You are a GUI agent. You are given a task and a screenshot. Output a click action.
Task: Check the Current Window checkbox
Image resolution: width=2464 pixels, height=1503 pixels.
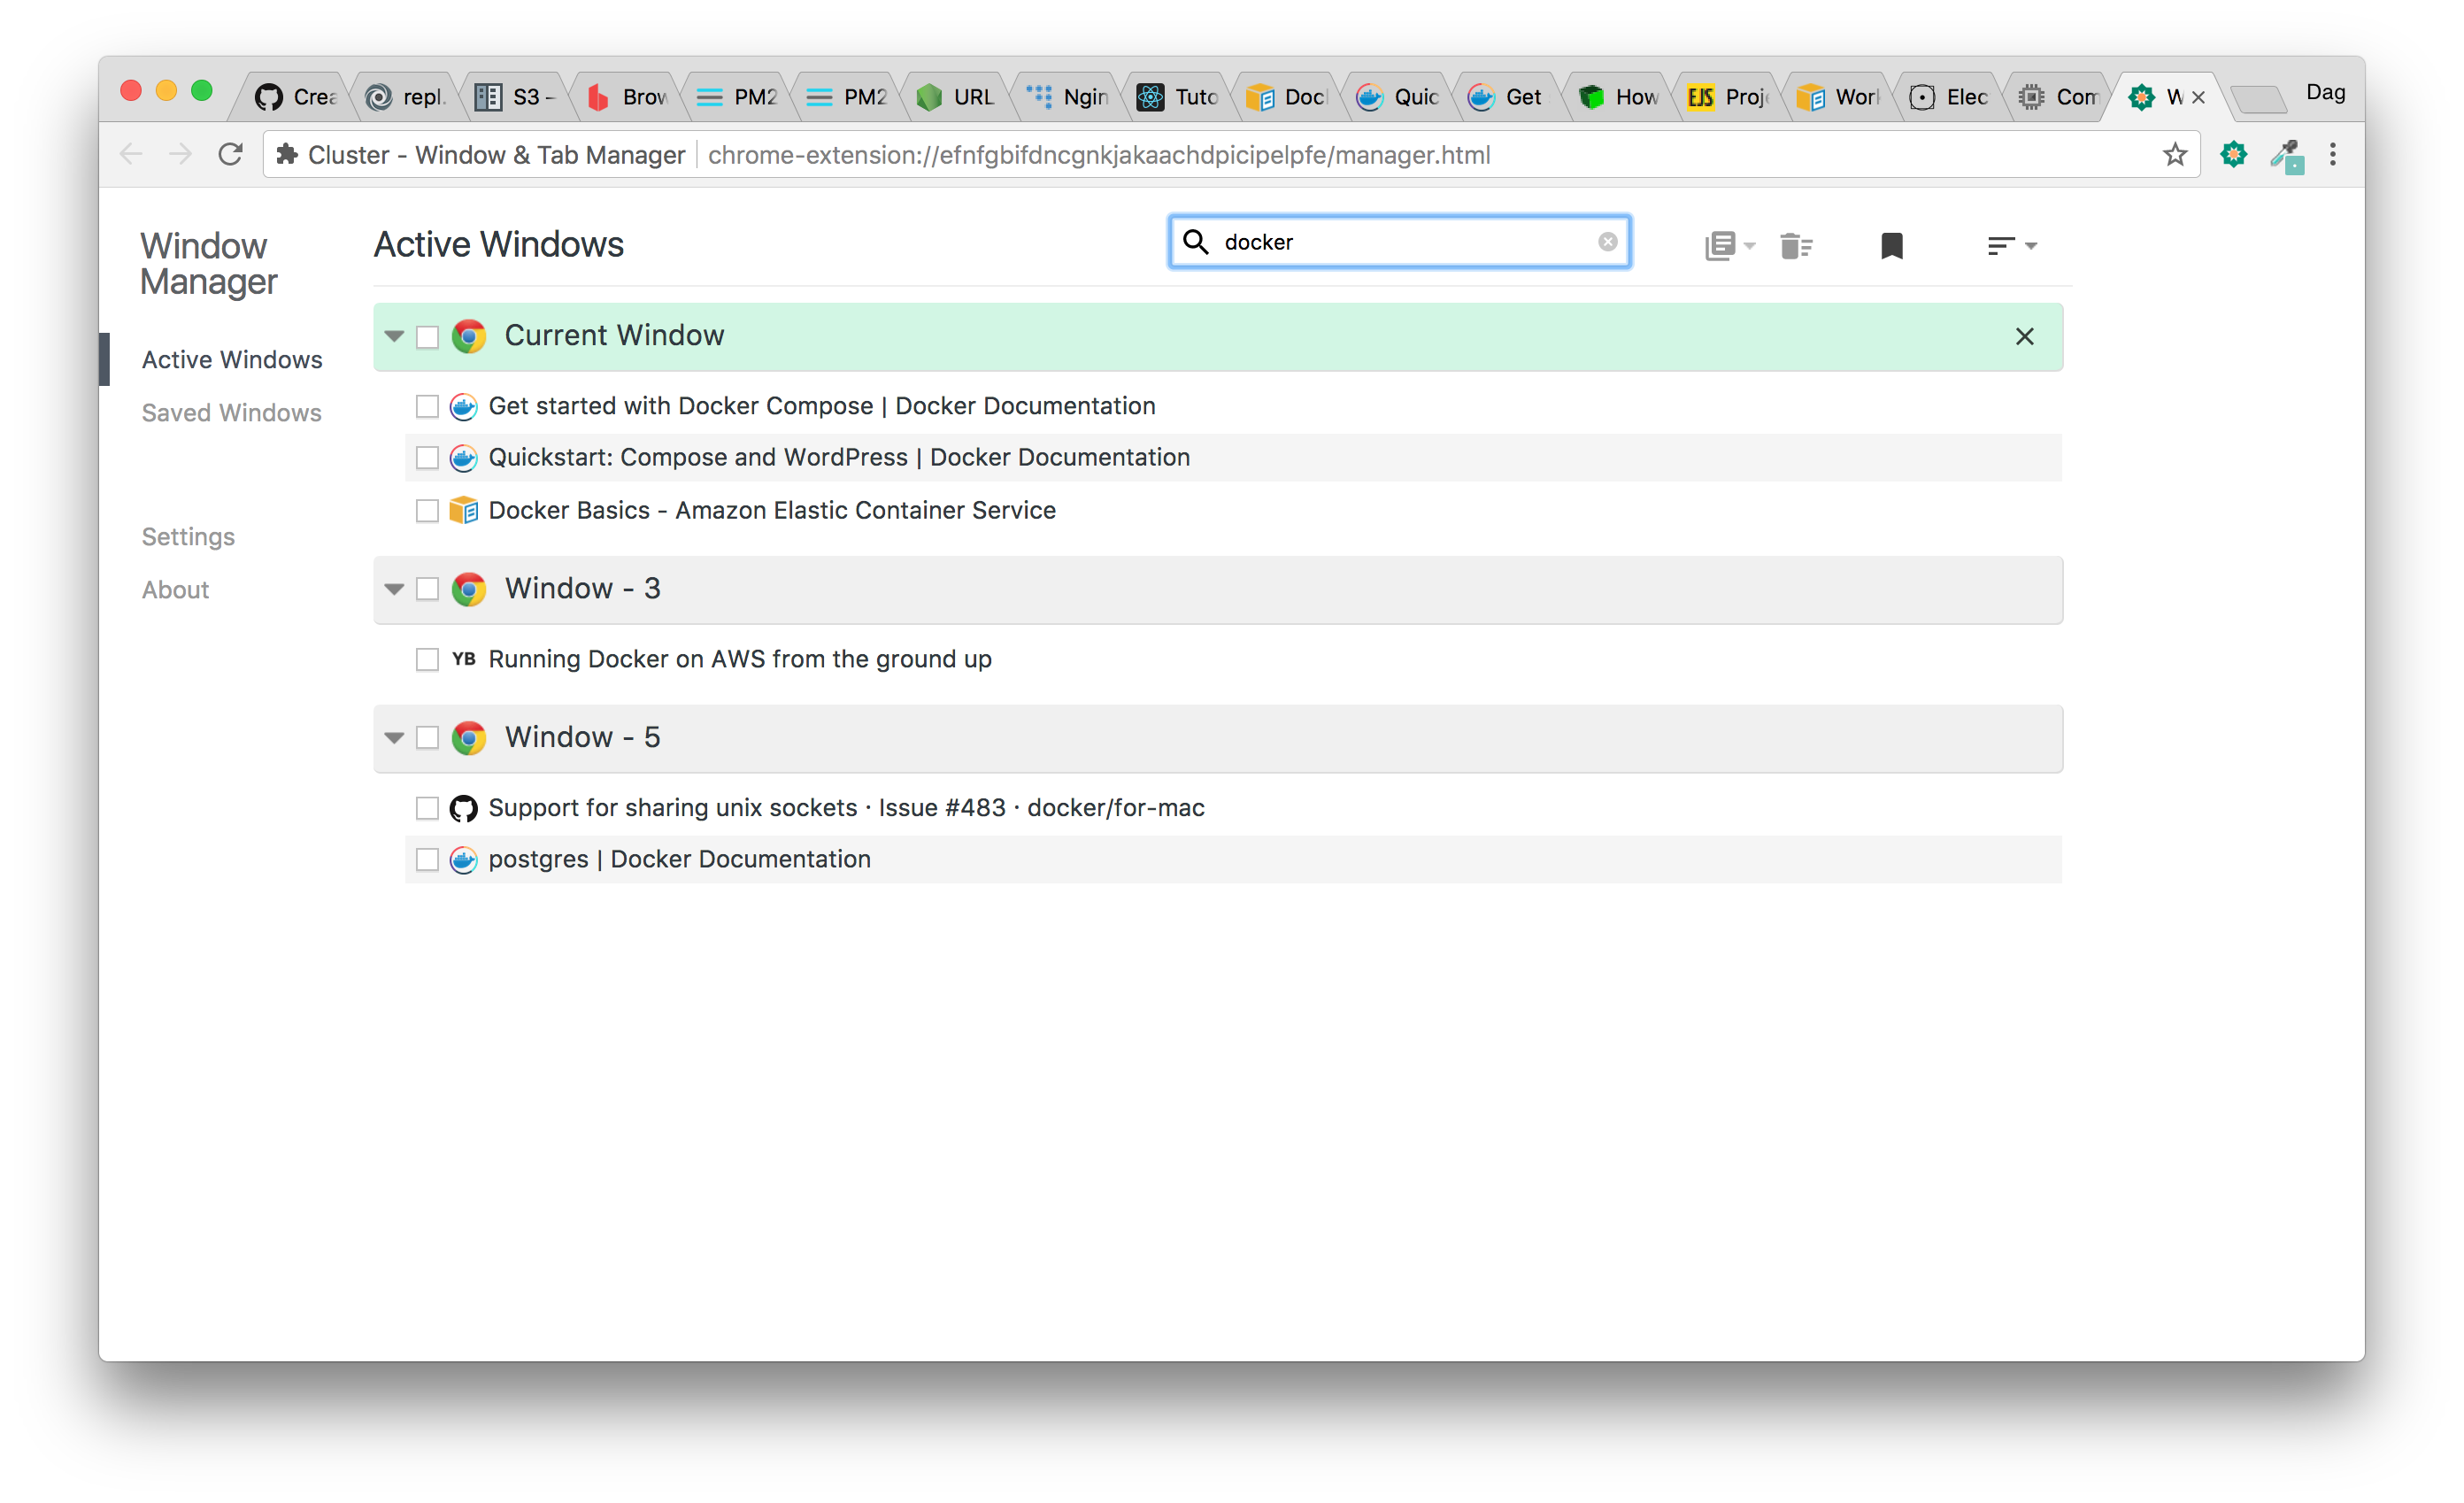tap(427, 337)
